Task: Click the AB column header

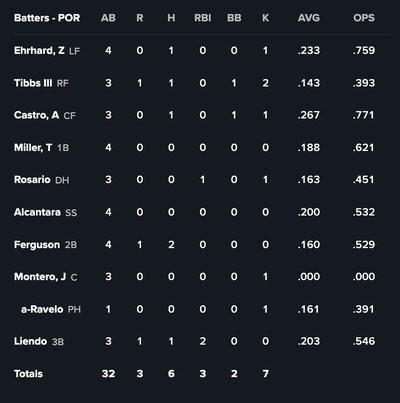Action: [108, 18]
